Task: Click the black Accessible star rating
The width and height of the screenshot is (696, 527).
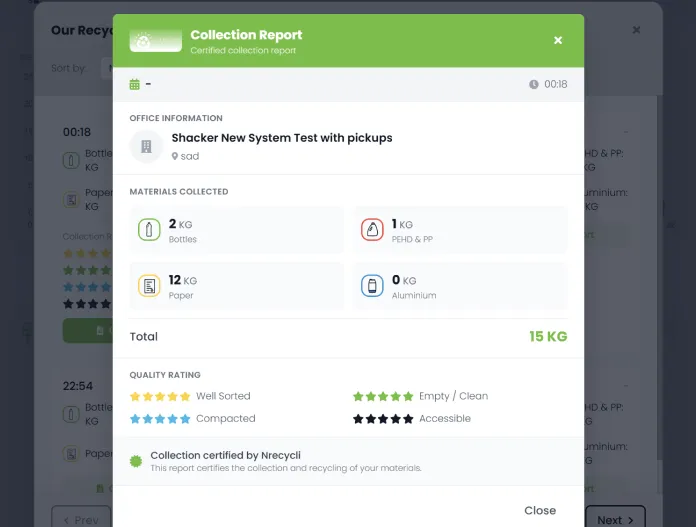Action: (x=382, y=419)
